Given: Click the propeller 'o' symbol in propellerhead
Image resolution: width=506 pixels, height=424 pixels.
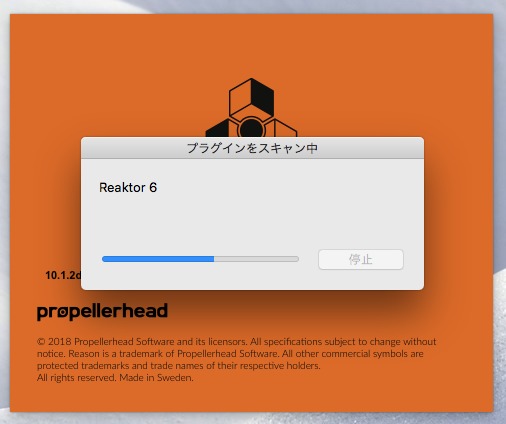Looking at the screenshot, I should (x=62, y=313).
